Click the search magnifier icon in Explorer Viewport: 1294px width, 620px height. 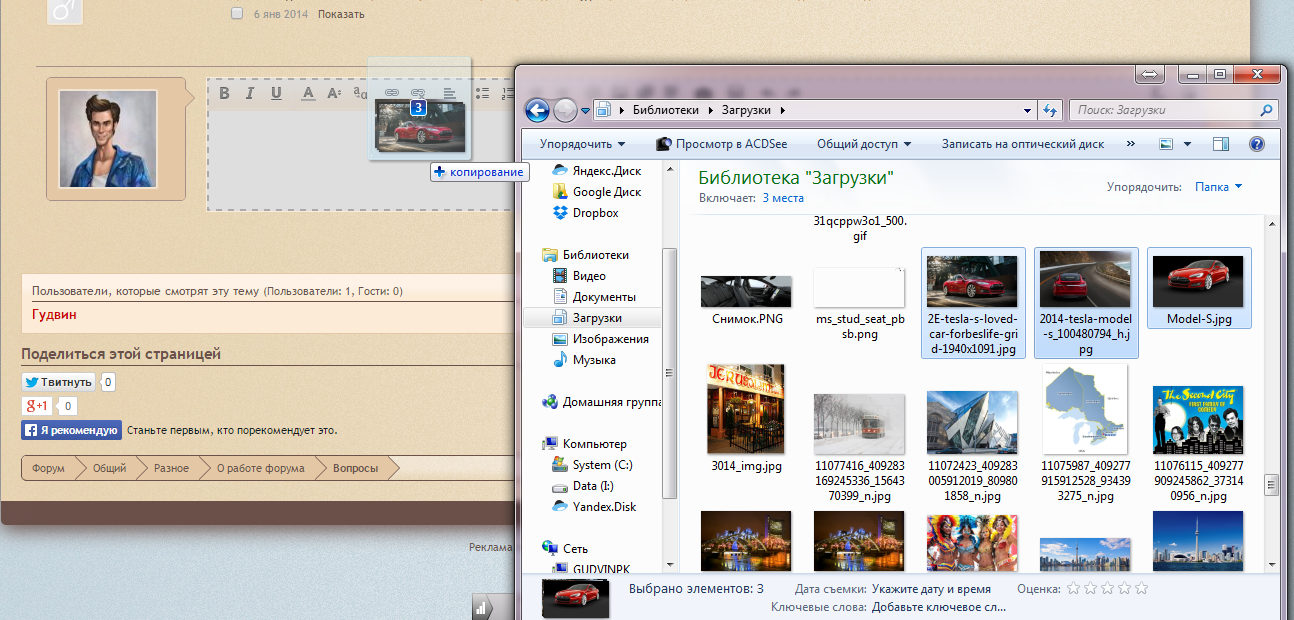pos(1267,110)
